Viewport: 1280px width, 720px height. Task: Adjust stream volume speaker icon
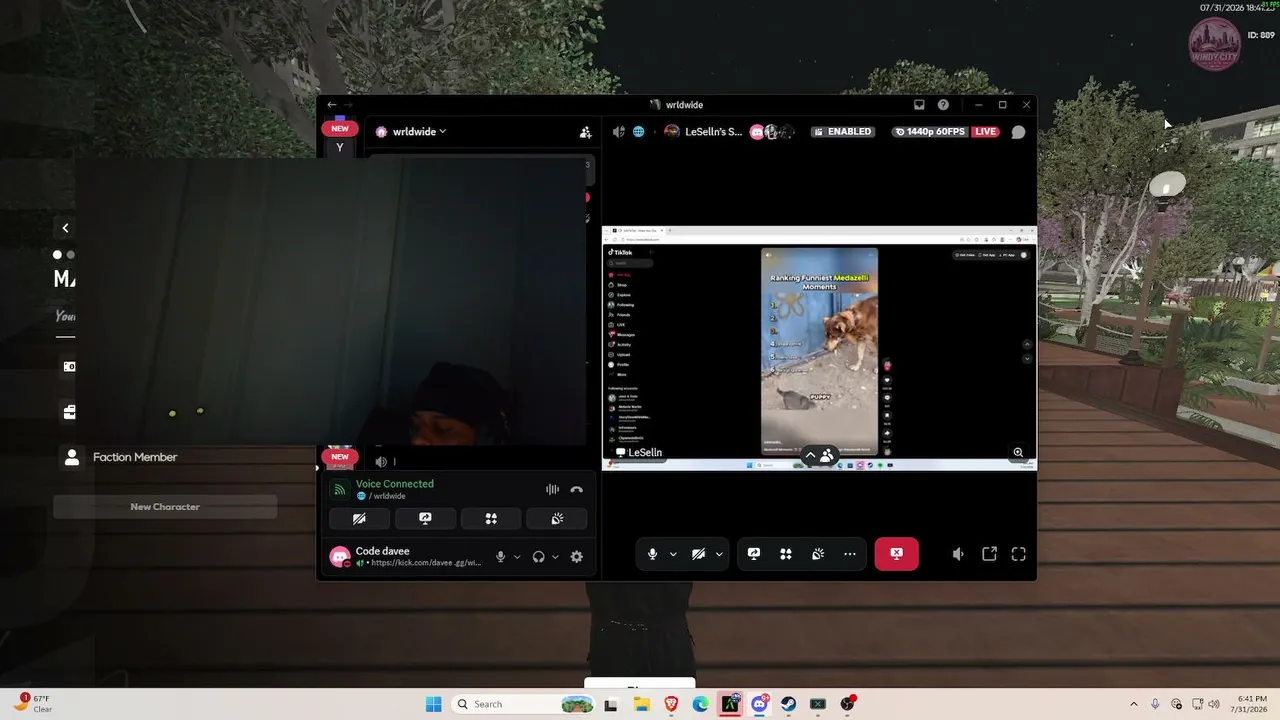(958, 554)
